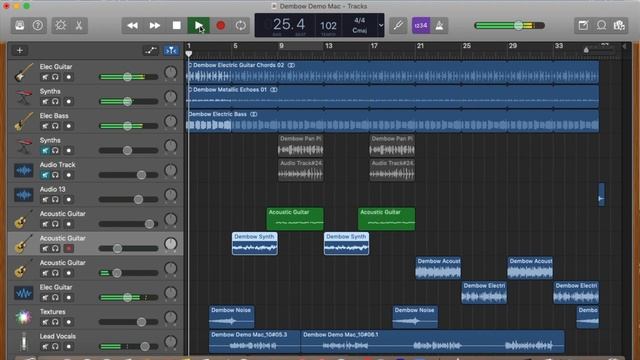The image size is (640, 360).
Task: Disable record enable on selected Acoustic Guitar
Action: pyautogui.click(x=69, y=249)
